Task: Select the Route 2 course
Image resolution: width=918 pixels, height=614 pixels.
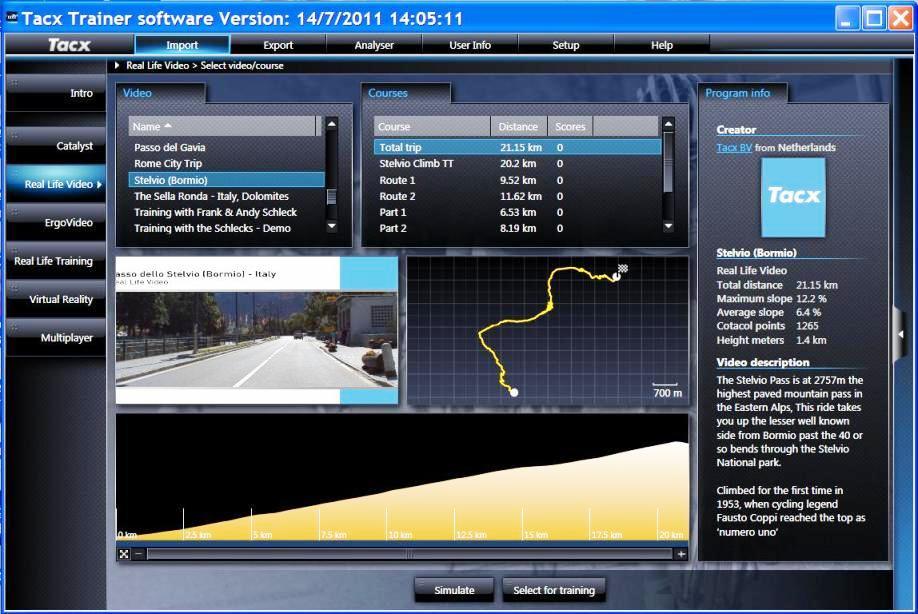Action: pos(518,196)
